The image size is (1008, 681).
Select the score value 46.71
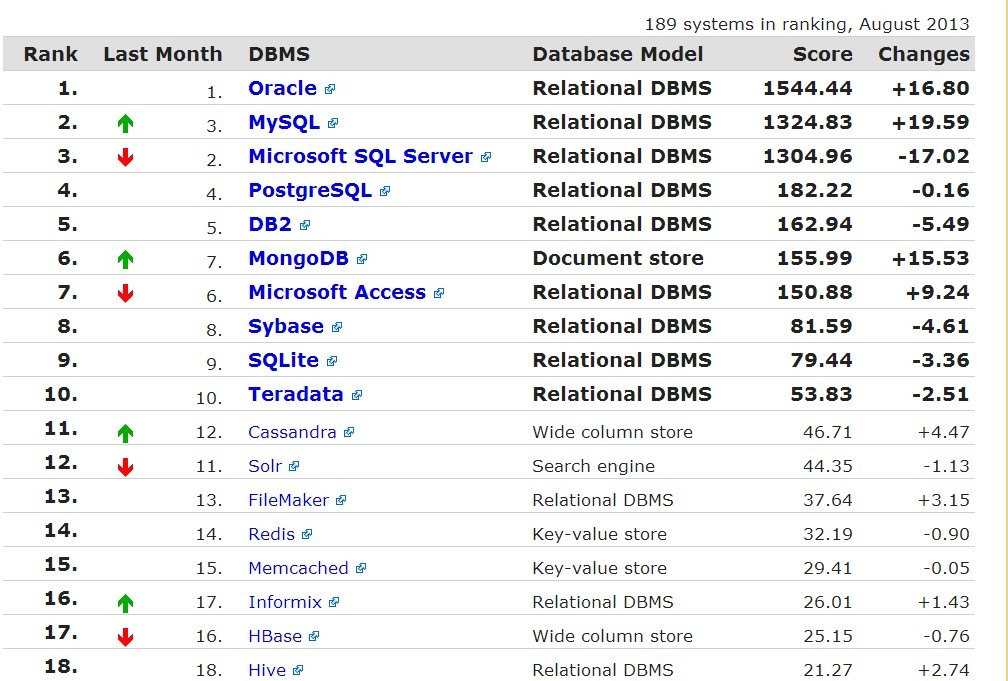click(x=827, y=432)
